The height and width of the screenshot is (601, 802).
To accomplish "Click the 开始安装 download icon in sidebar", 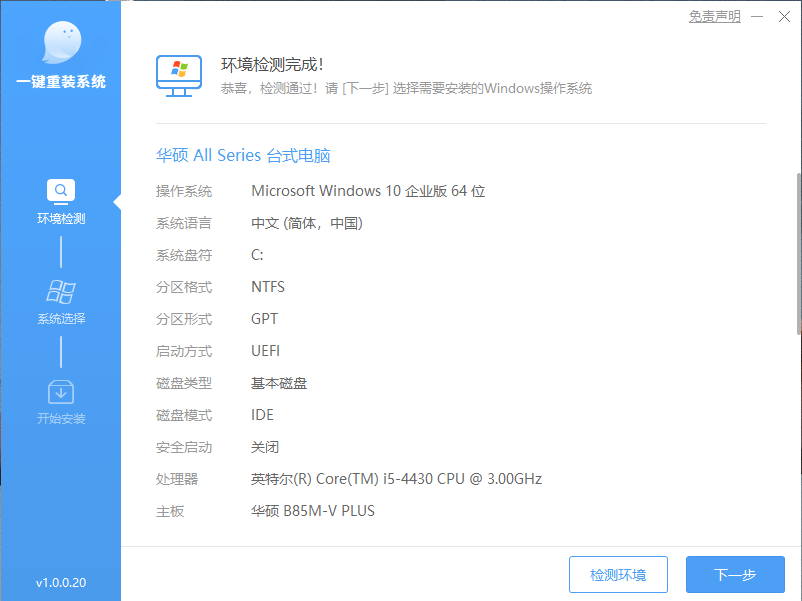I will tap(60, 391).
